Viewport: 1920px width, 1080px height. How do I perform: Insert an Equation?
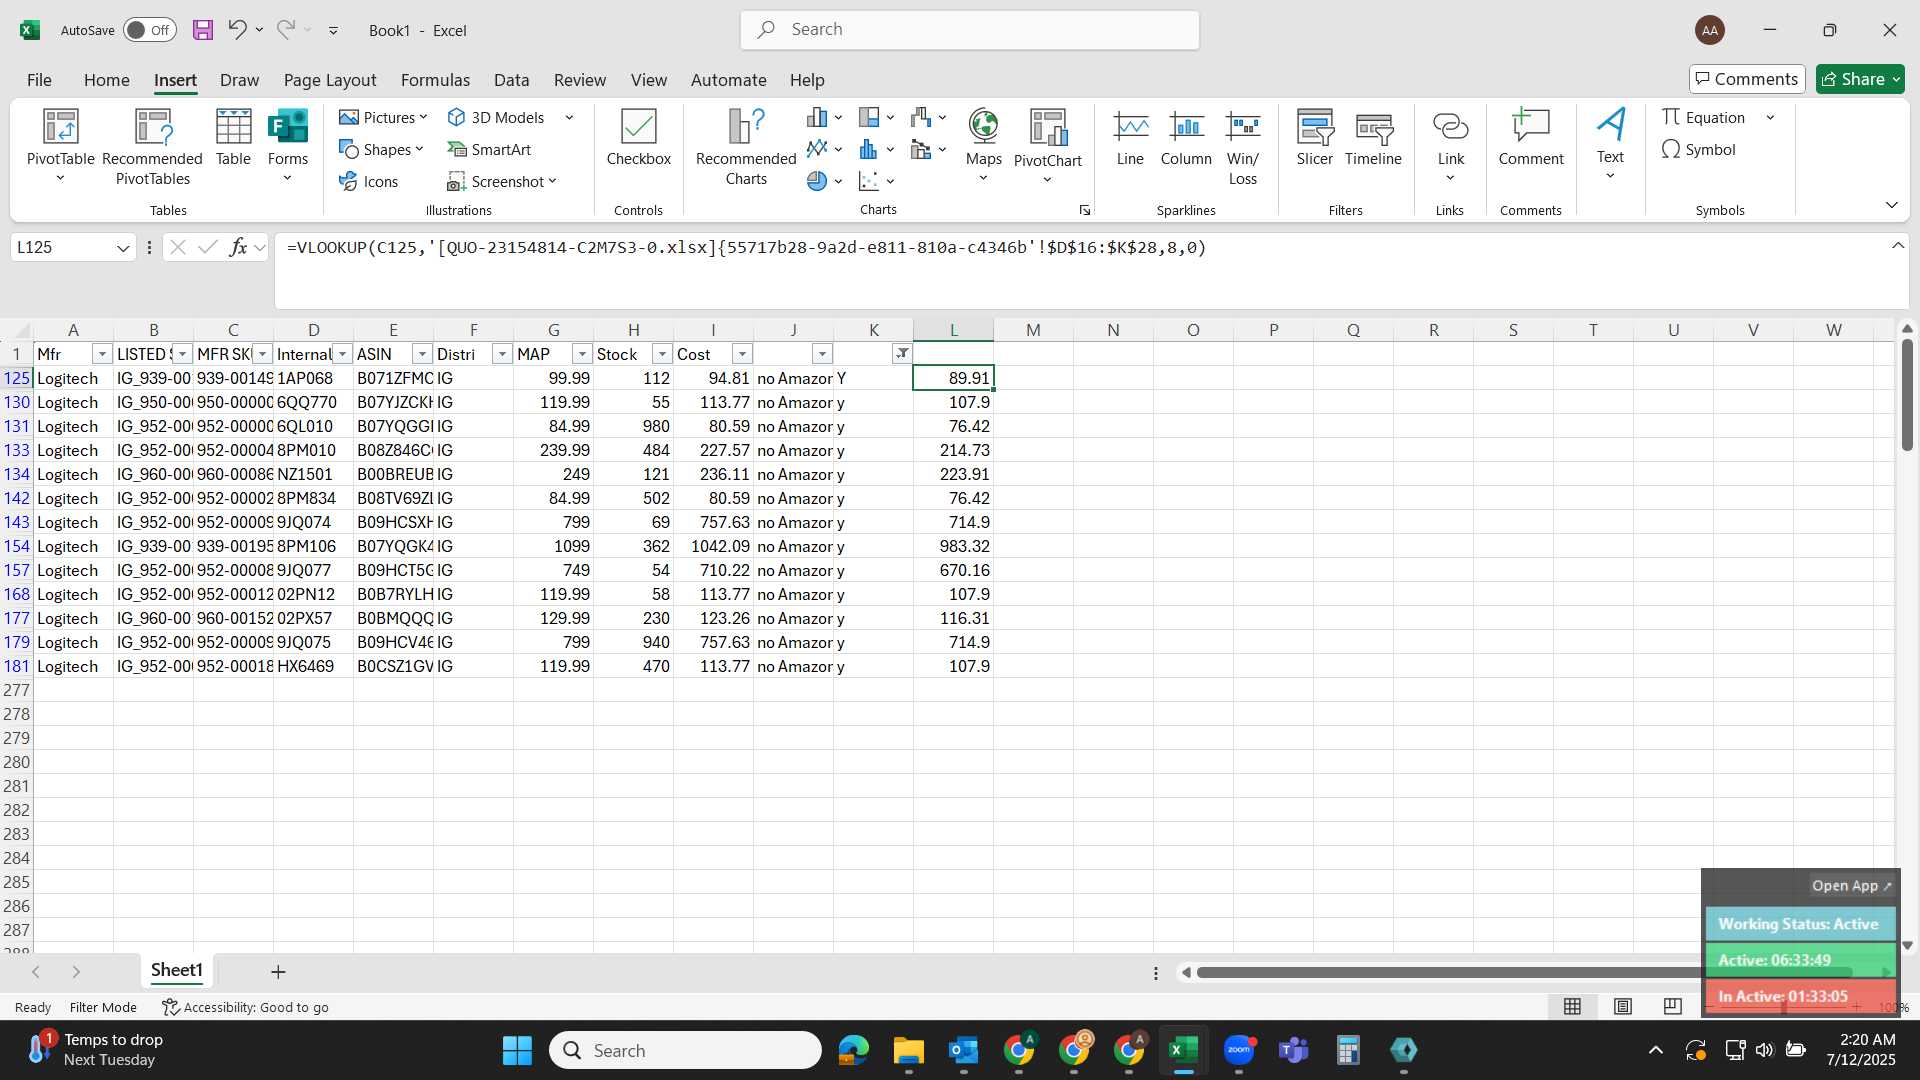tap(1704, 117)
